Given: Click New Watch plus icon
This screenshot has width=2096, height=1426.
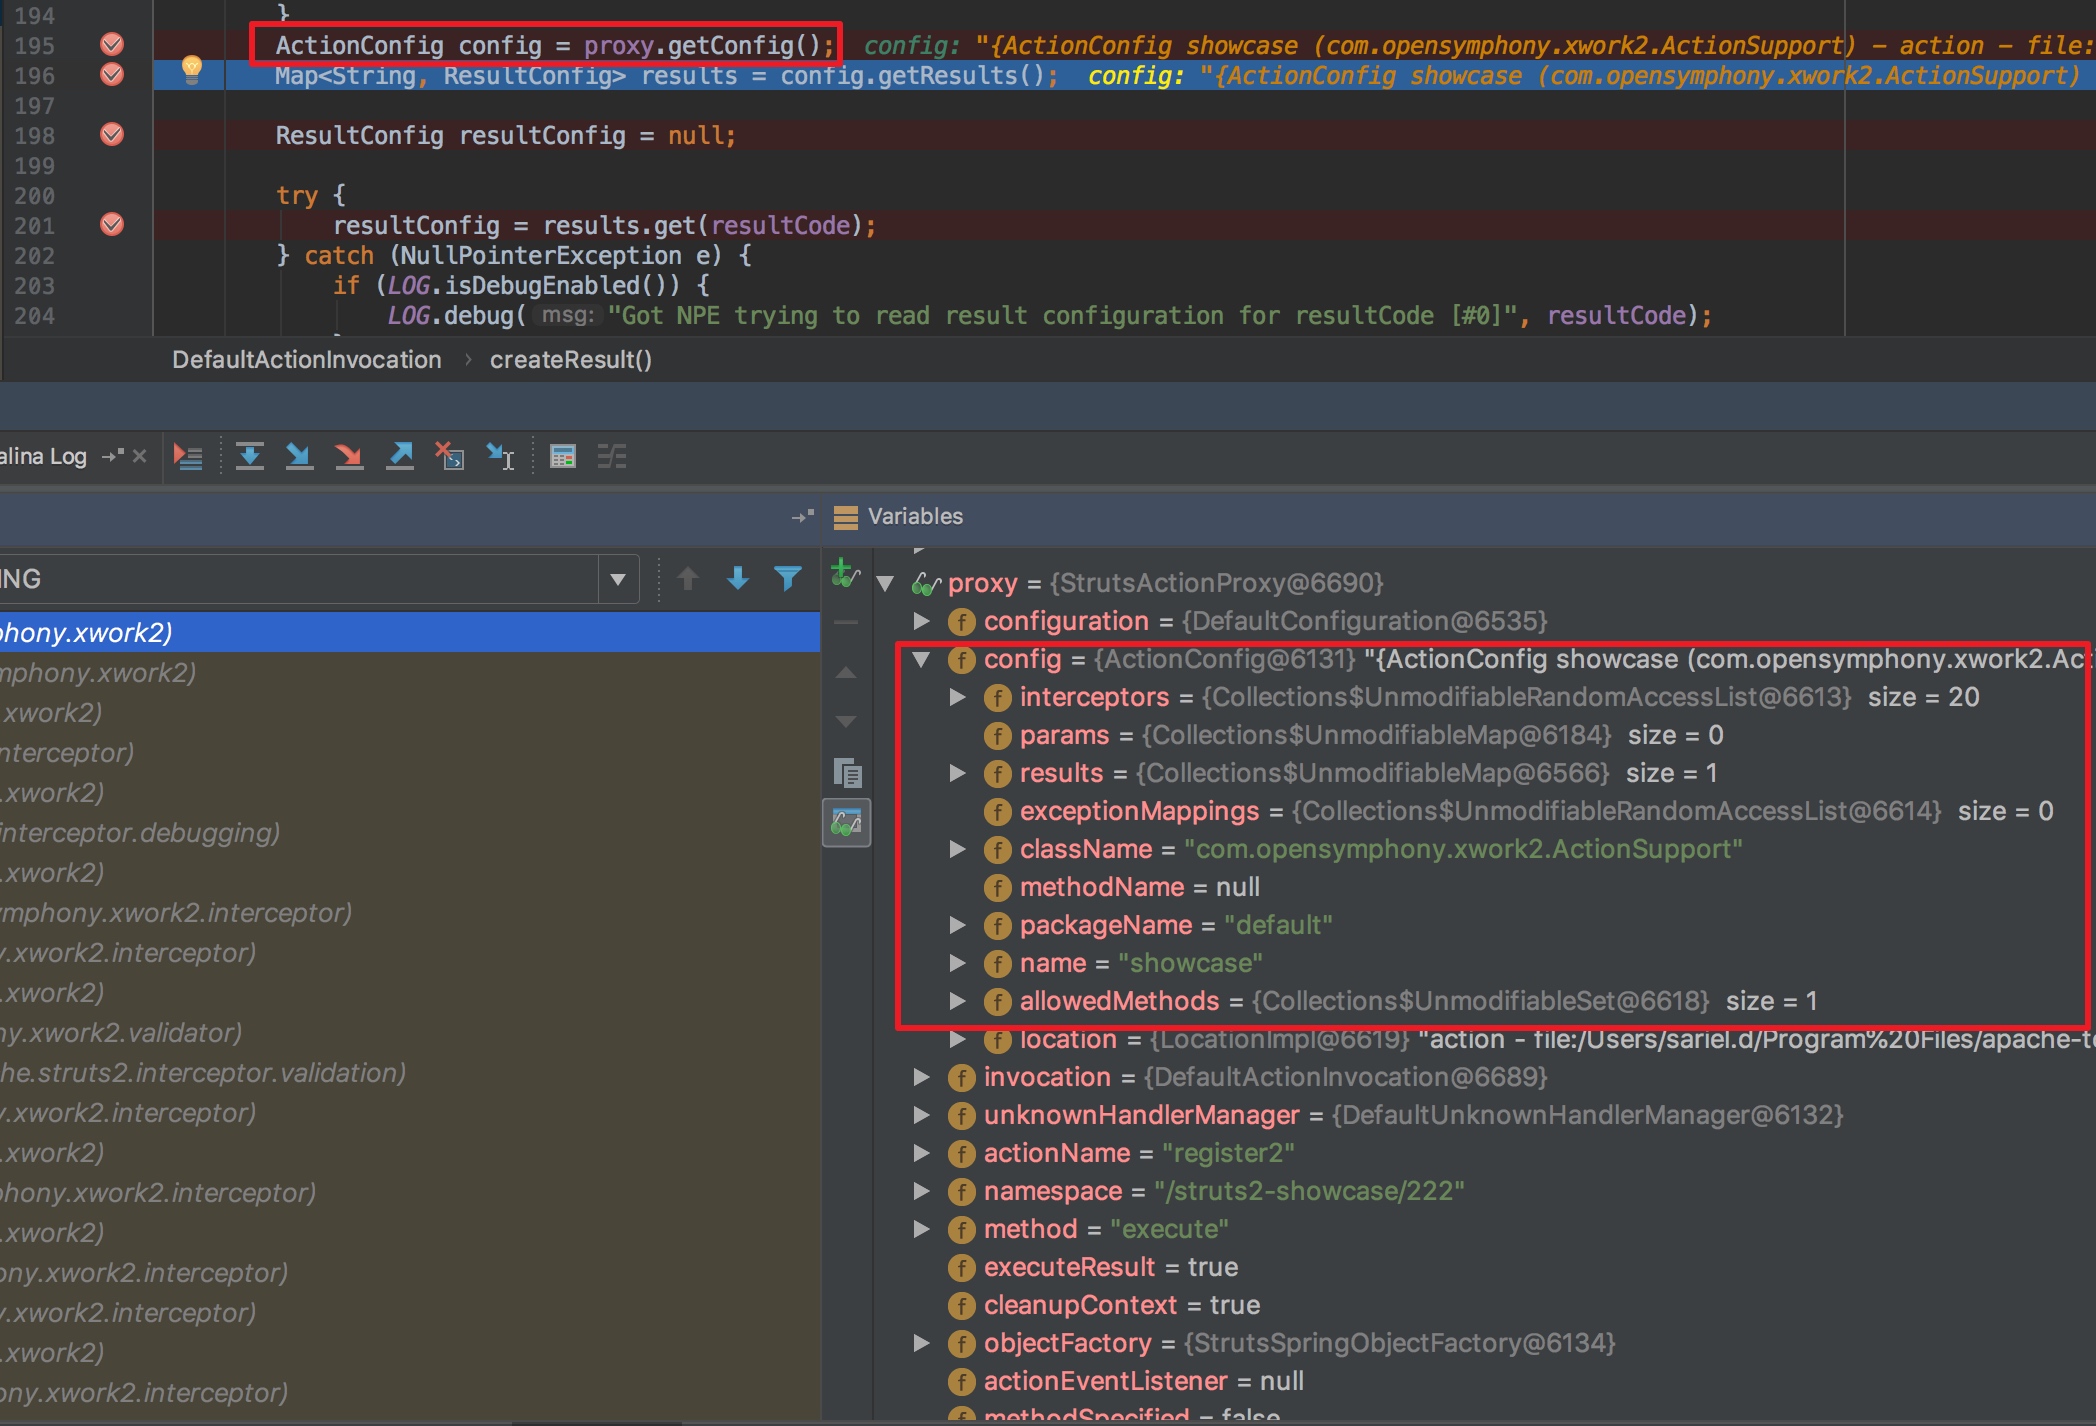Looking at the screenshot, I should [x=845, y=573].
